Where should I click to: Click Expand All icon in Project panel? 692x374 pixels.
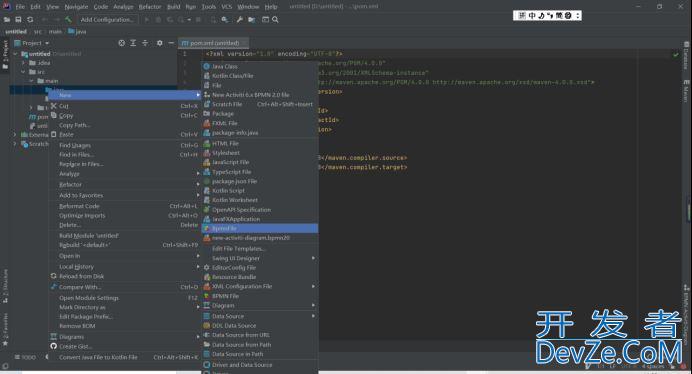[133, 43]
